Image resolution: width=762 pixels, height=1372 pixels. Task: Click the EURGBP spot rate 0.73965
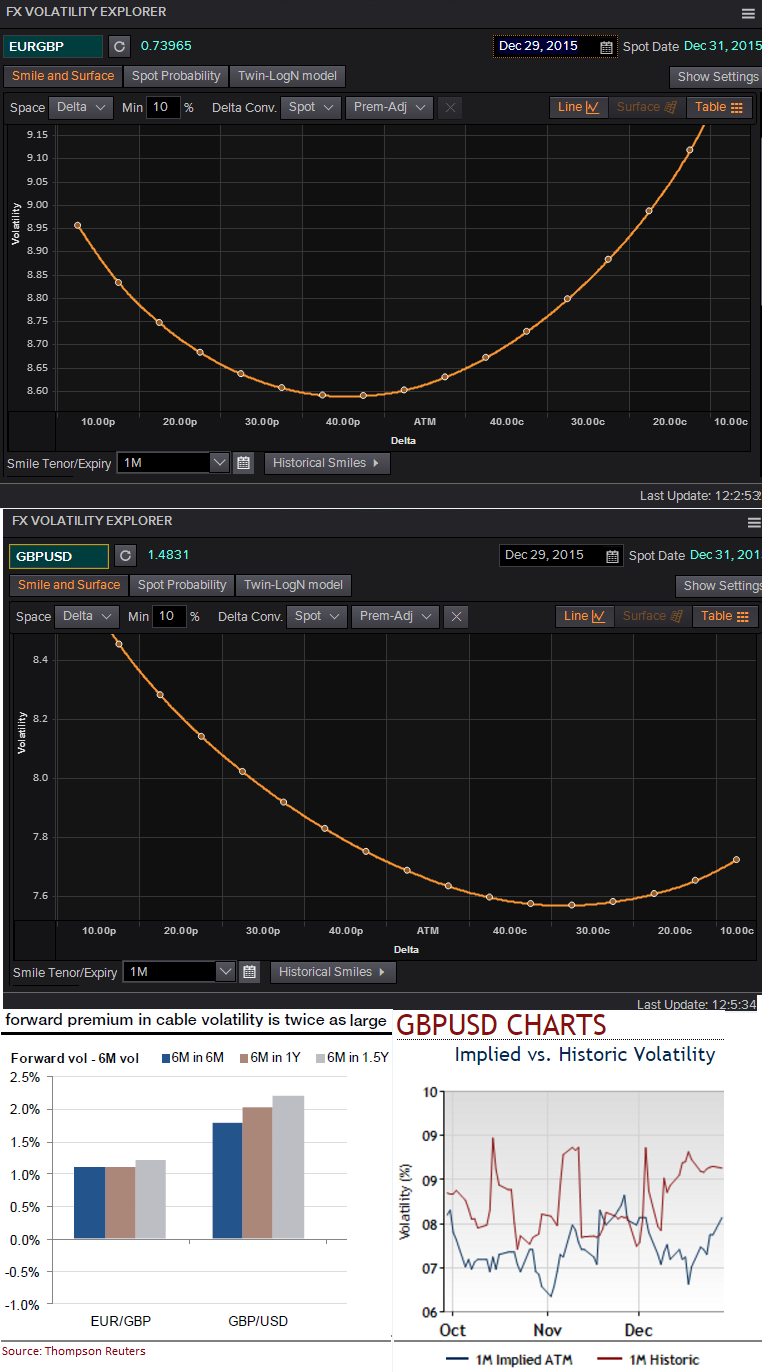(x=166, y=46)
